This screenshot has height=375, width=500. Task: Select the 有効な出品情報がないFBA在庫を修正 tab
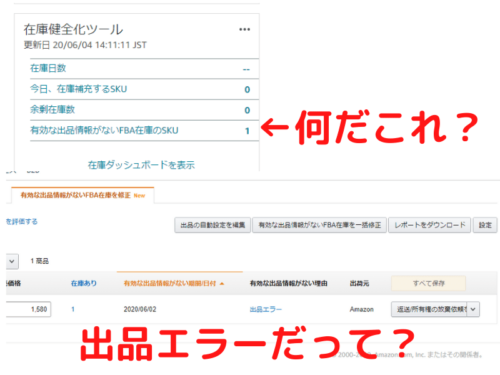83,195
